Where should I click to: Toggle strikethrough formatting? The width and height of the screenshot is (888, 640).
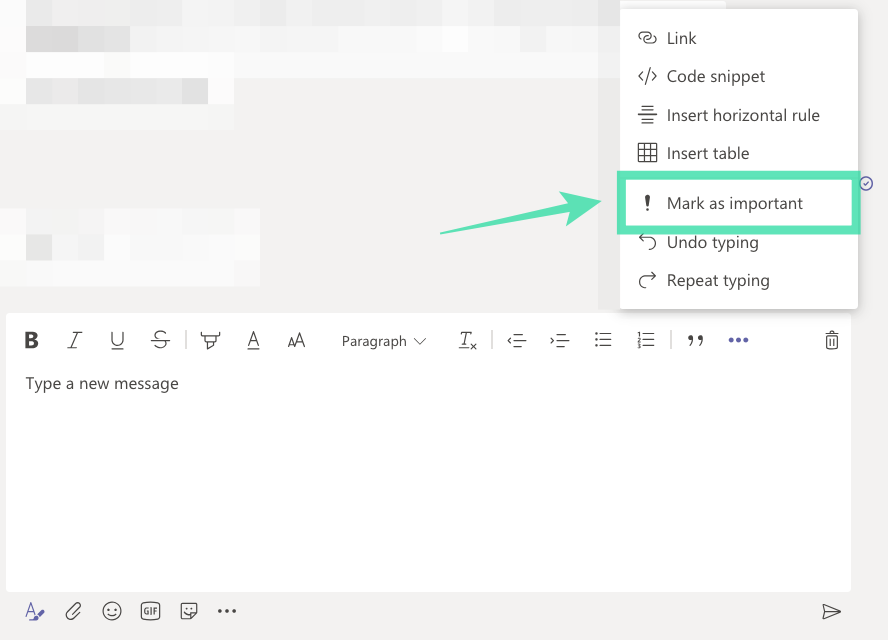click(x=160, y=340)
